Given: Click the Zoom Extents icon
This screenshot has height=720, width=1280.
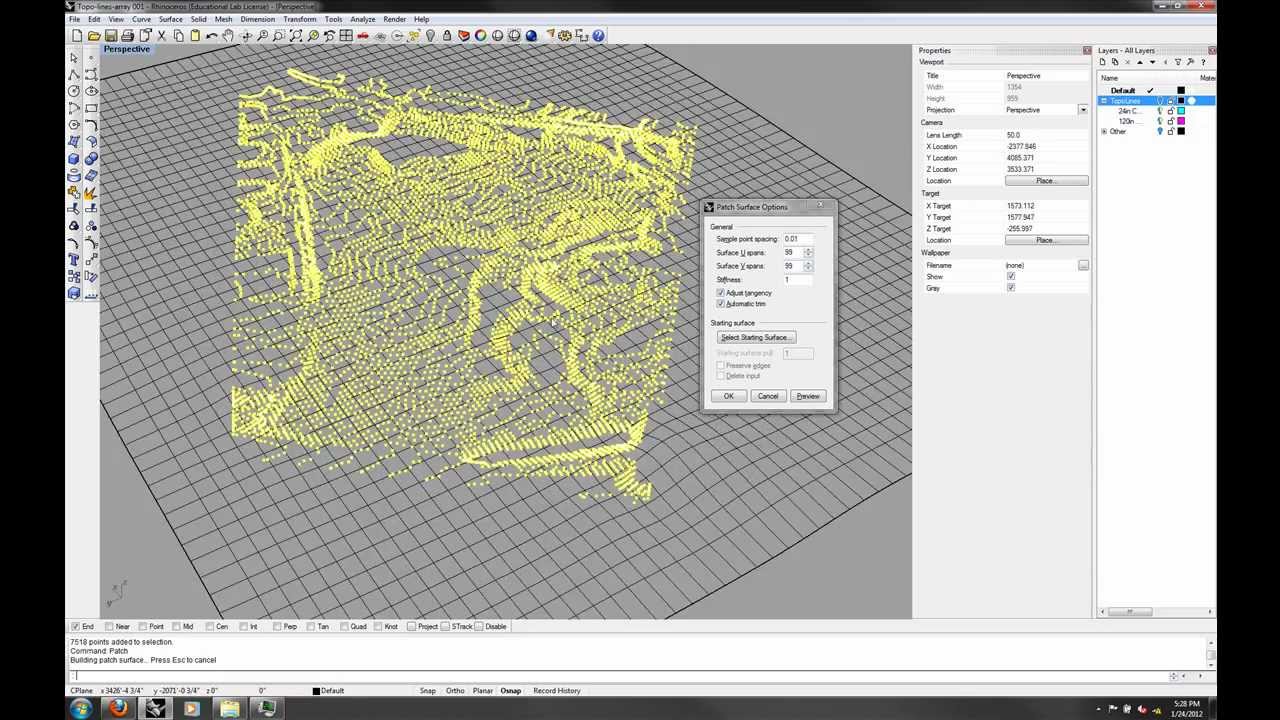Looking at the screenshot, I should coord(296,36).
